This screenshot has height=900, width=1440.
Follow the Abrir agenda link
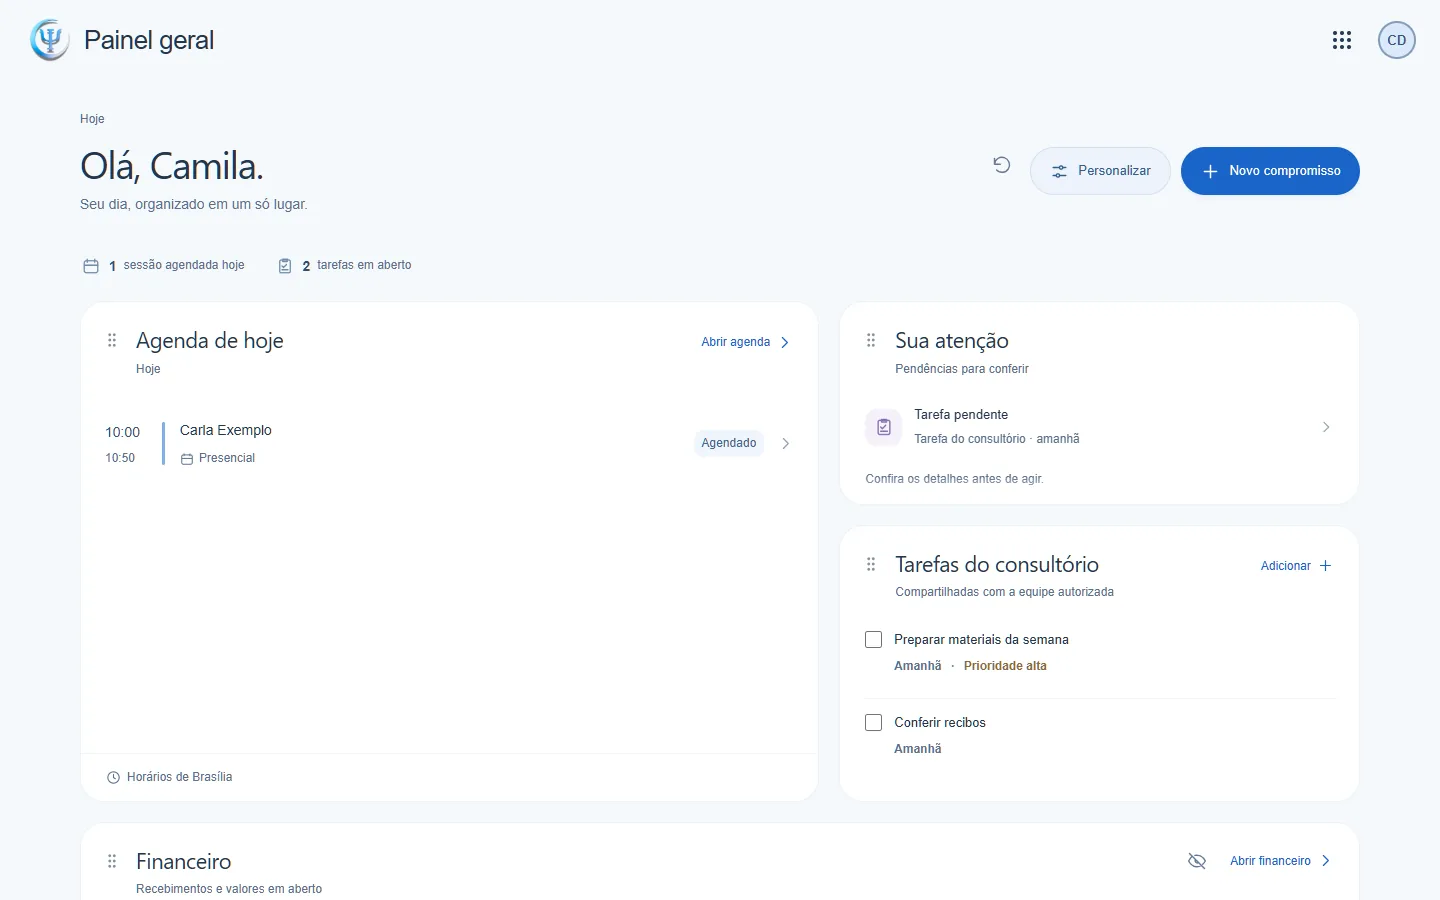click(x=746, y=342)
